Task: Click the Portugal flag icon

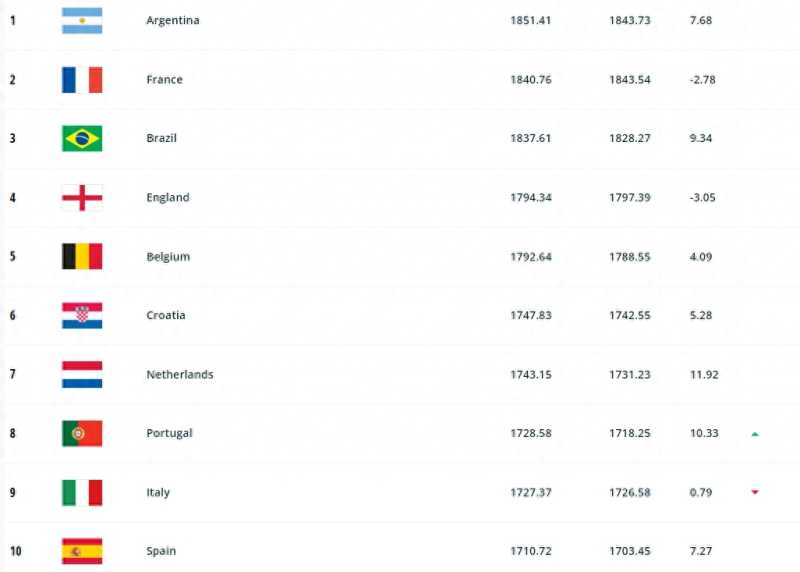Action: point(82,433)
